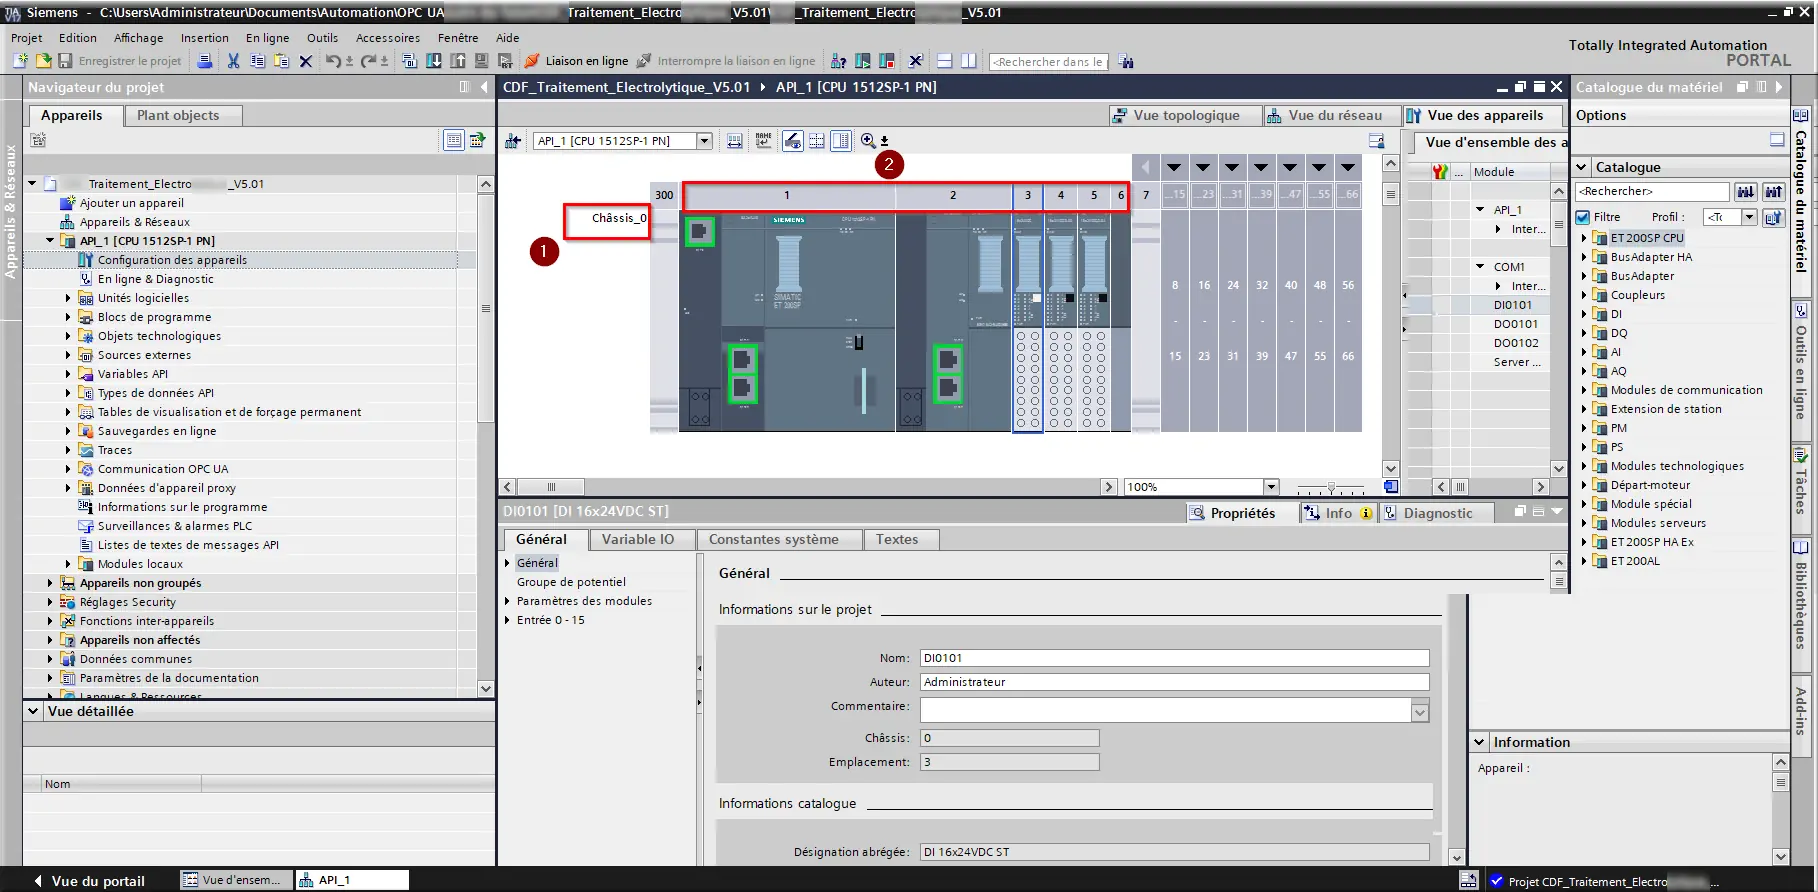Viewport: 1818px width, 892px height.
Task: Click the Undo arrow icon
Action: coord(333,61)
